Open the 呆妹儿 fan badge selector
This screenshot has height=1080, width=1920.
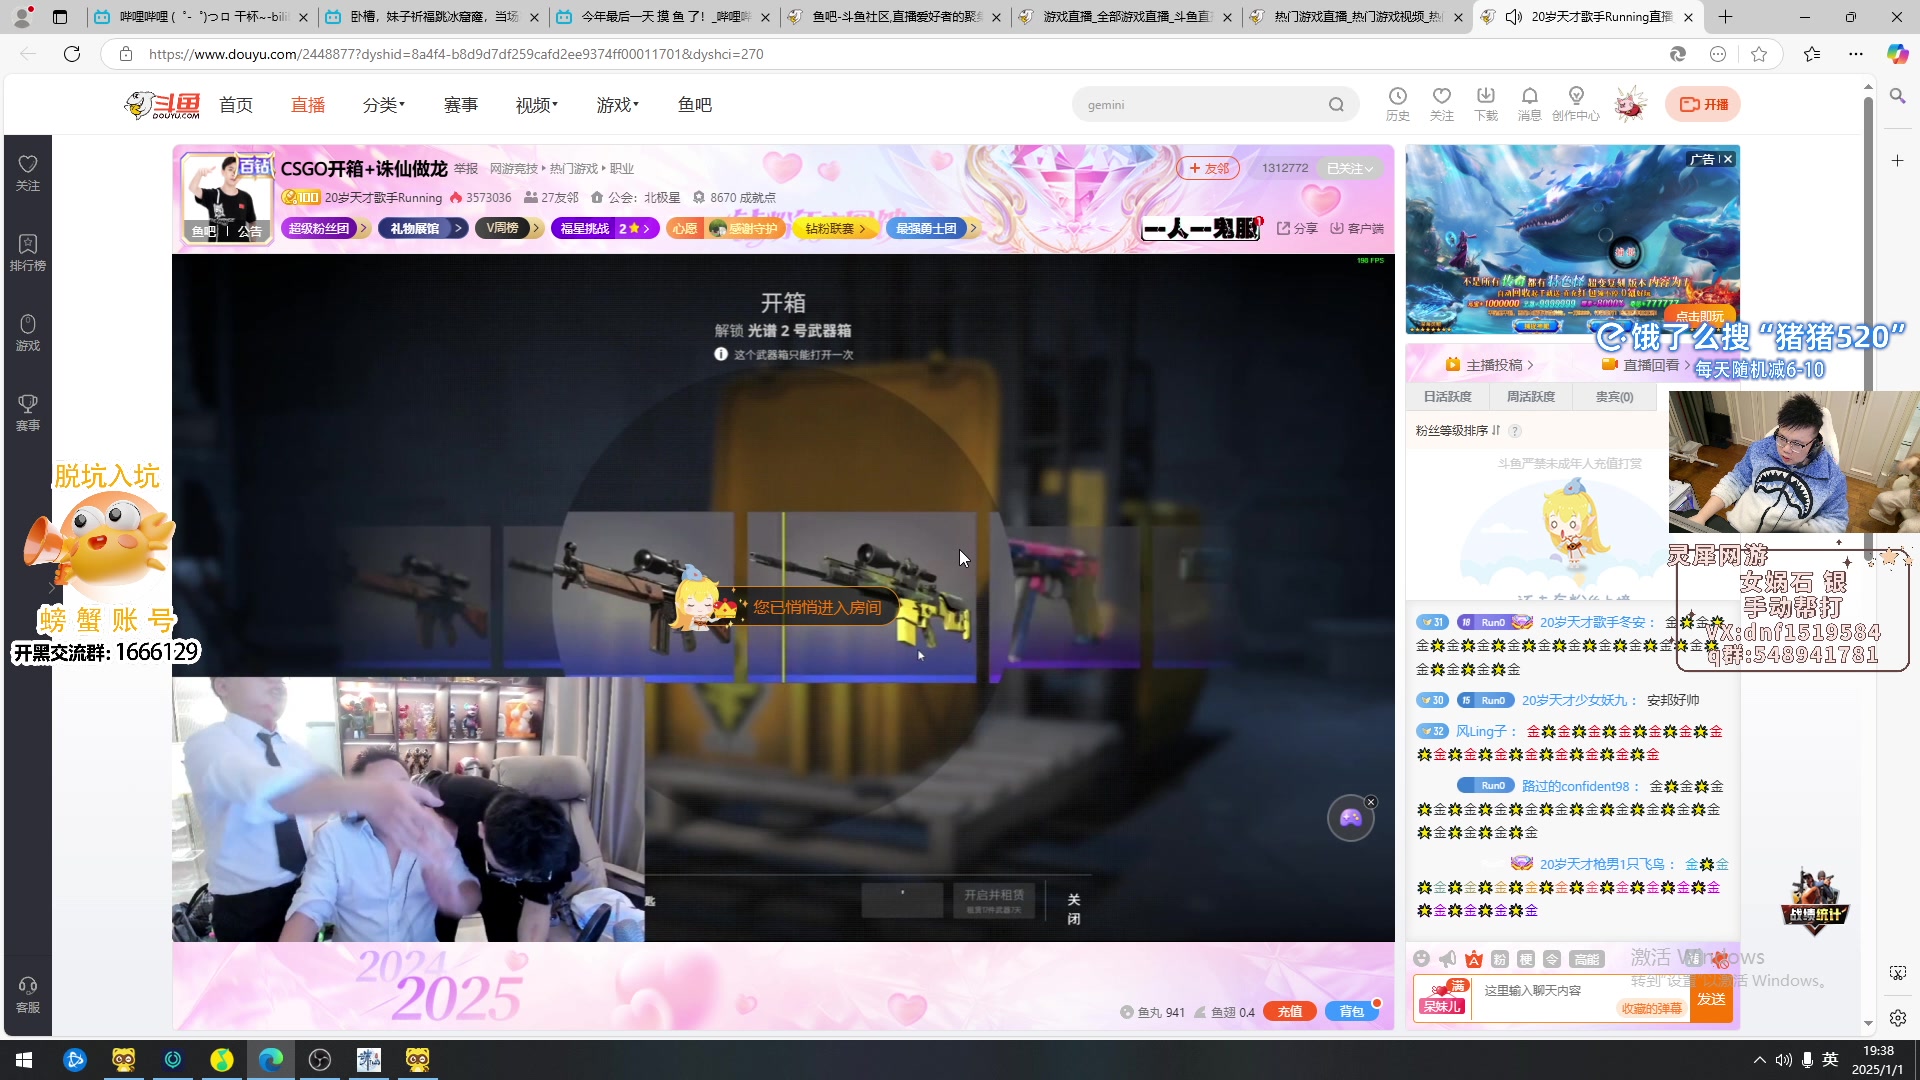[1442, 998]
